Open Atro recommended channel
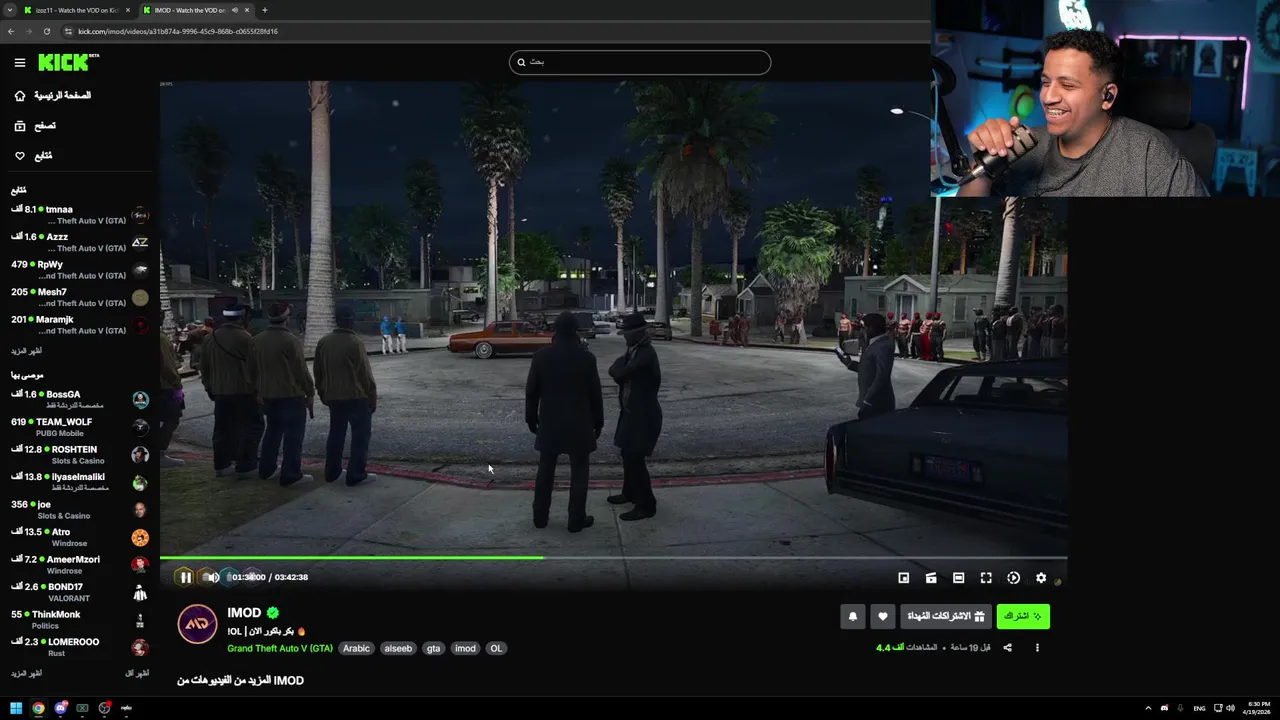 coord(80,537)
